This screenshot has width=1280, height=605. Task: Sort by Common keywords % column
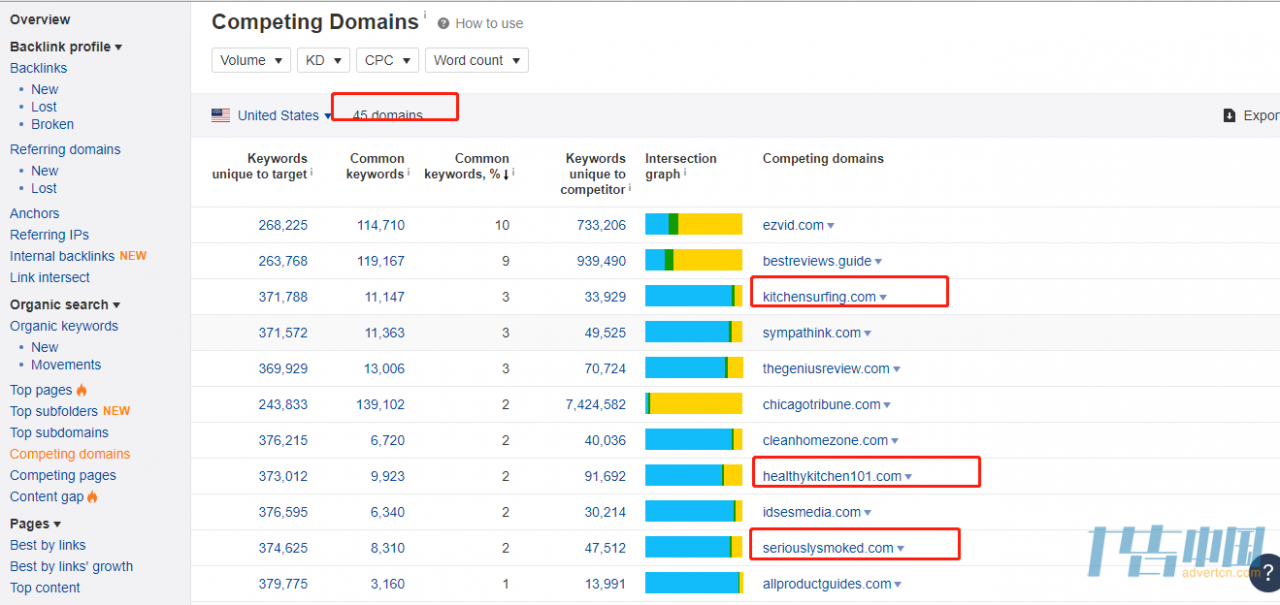(x=467, y=166)
